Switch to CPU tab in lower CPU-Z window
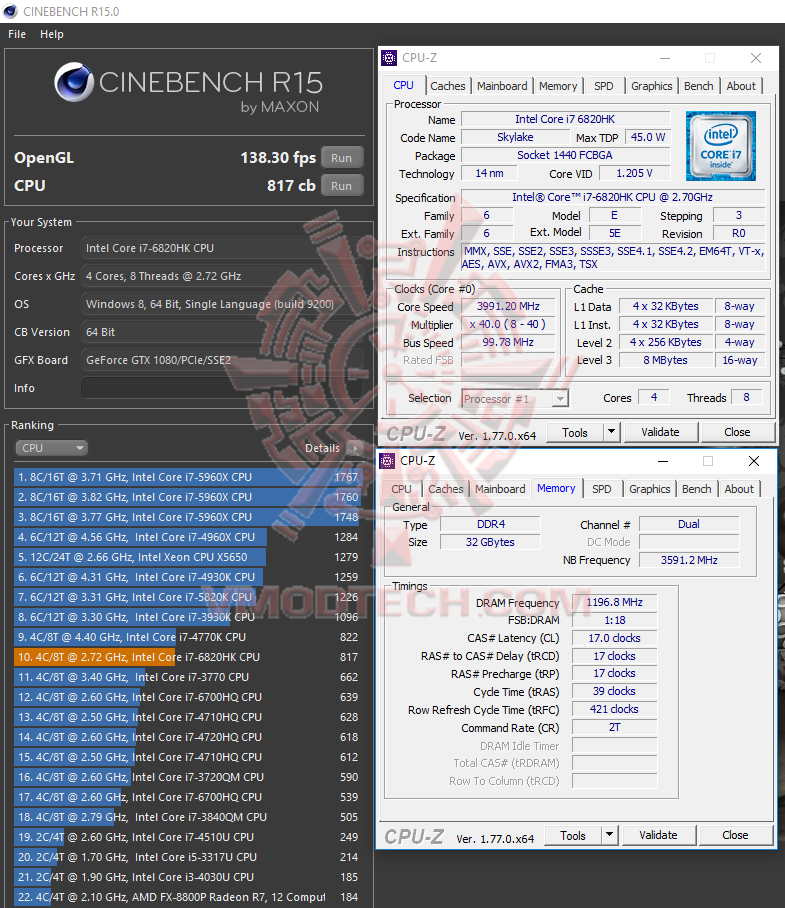 (401, 489)
